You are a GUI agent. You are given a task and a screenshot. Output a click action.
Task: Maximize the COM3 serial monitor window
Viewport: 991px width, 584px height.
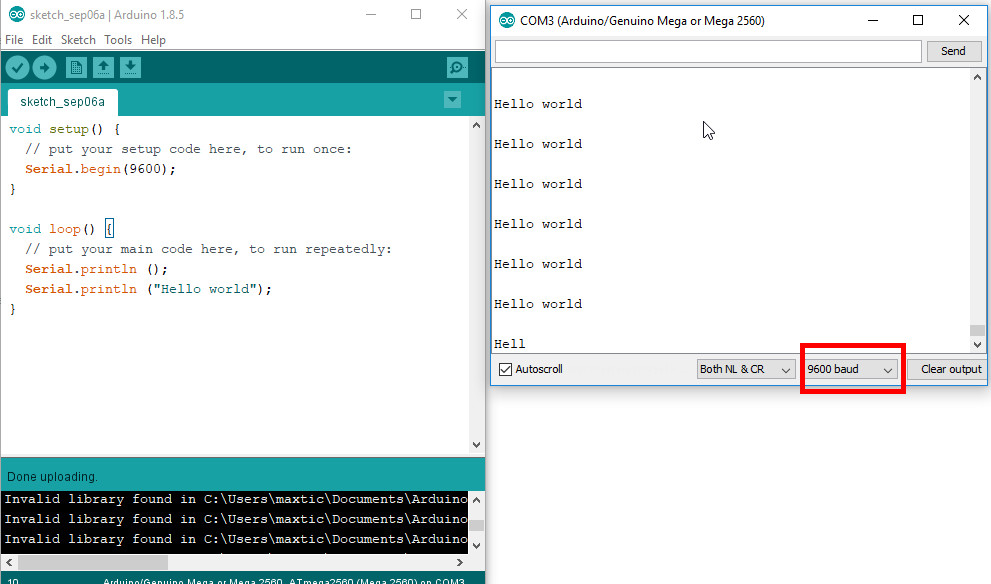coord(918,20)
